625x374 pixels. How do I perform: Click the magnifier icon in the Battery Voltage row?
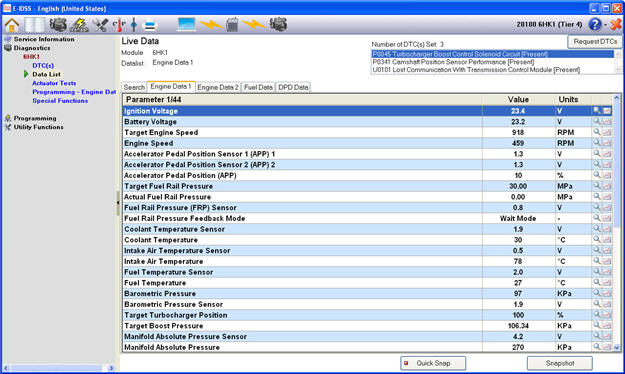(597, 121)
